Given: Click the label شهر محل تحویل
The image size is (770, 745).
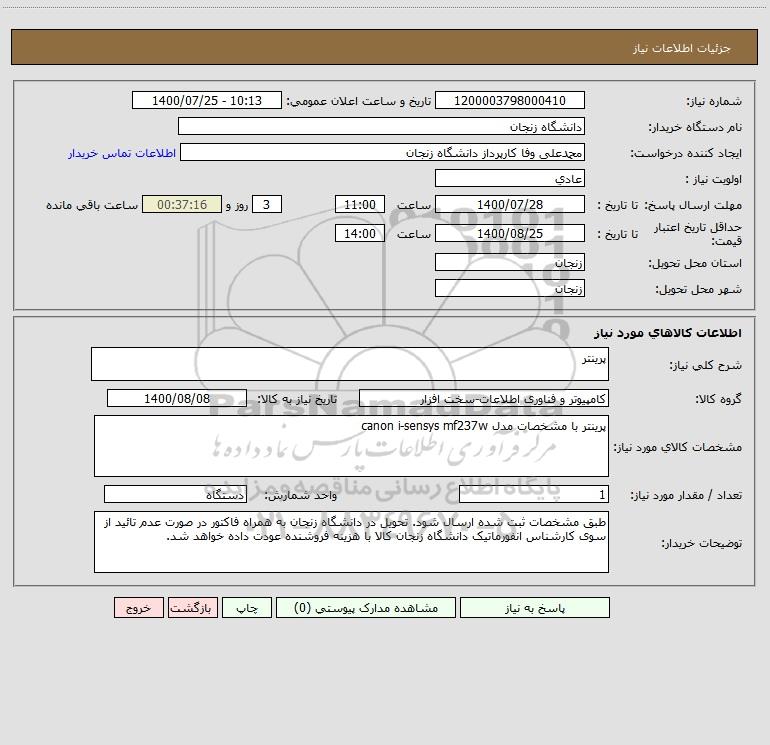Looking at the screenshot, I should (x=698, y=289).
